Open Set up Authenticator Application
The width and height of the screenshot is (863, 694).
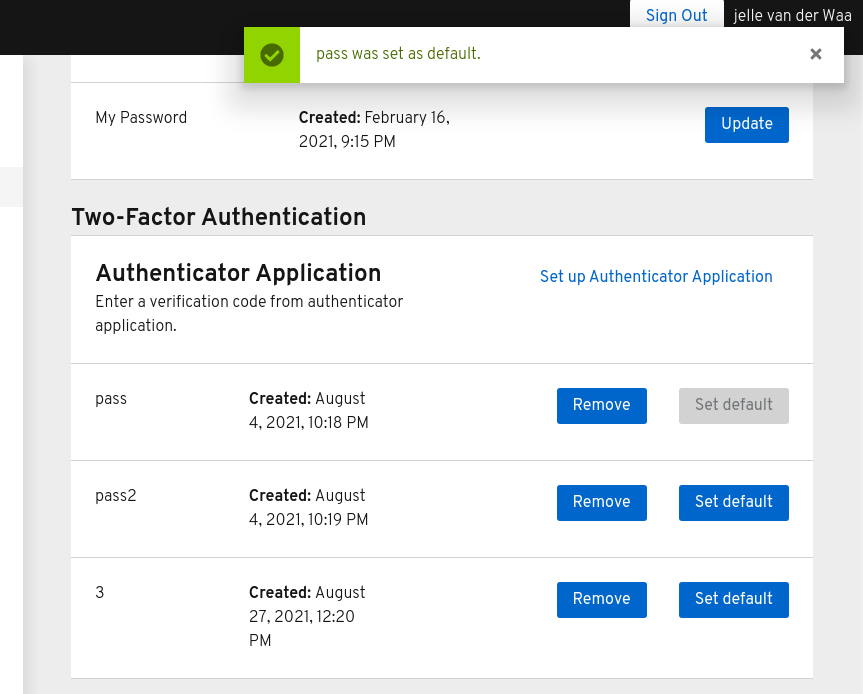[656, 277]
